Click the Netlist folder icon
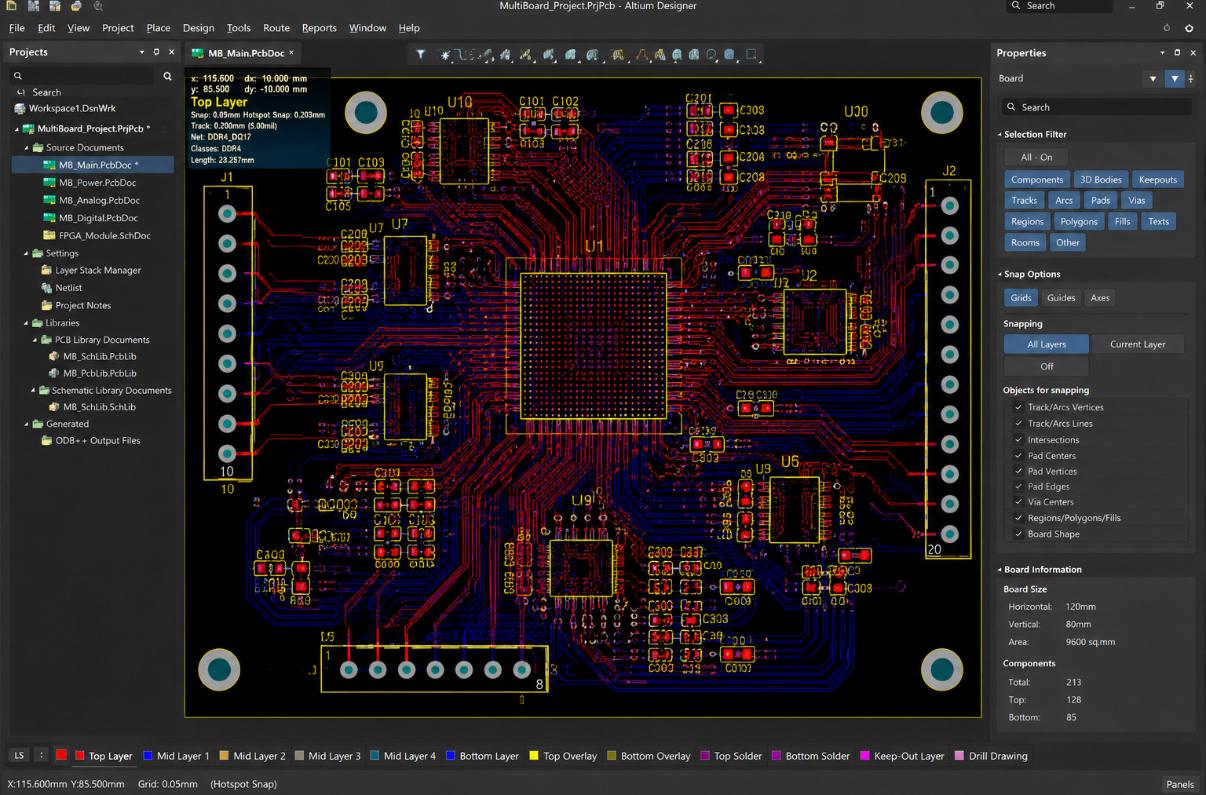Viewport: 1206px width, 795px height. pyautogui.click(x=46, y=287)
